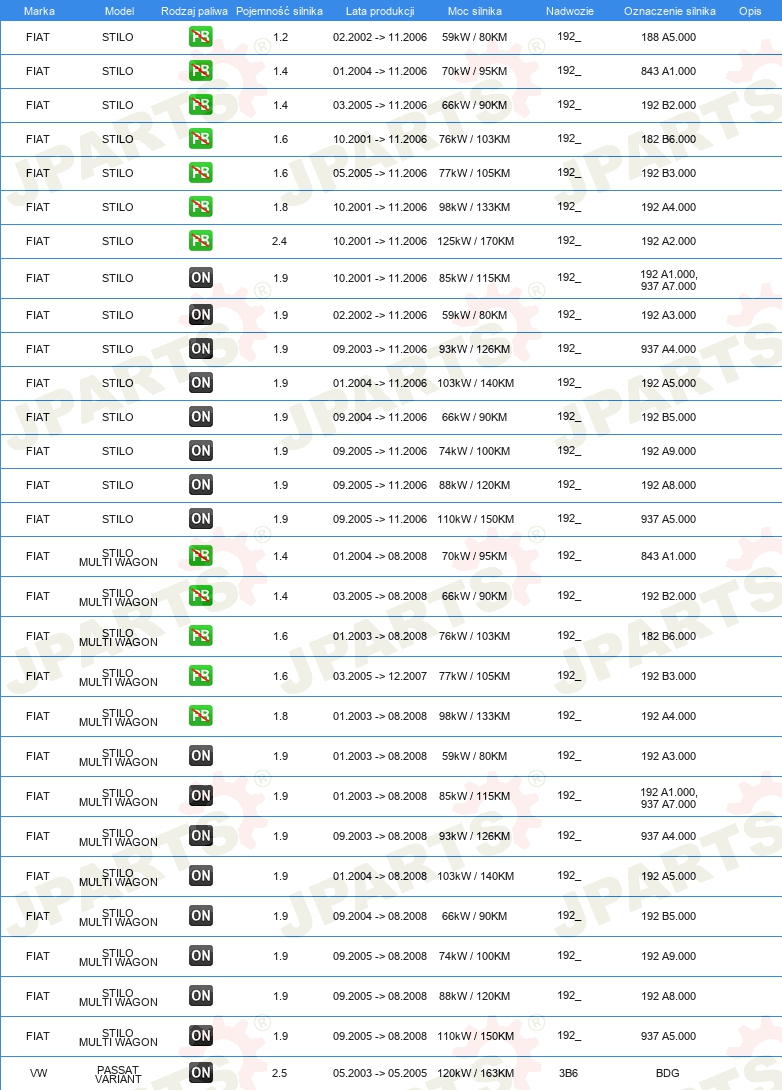Select petrol icon for STILO 1.6 76kW from 10.2001
The height and width of the screenshot is (1090, 782).
point(200,139)
